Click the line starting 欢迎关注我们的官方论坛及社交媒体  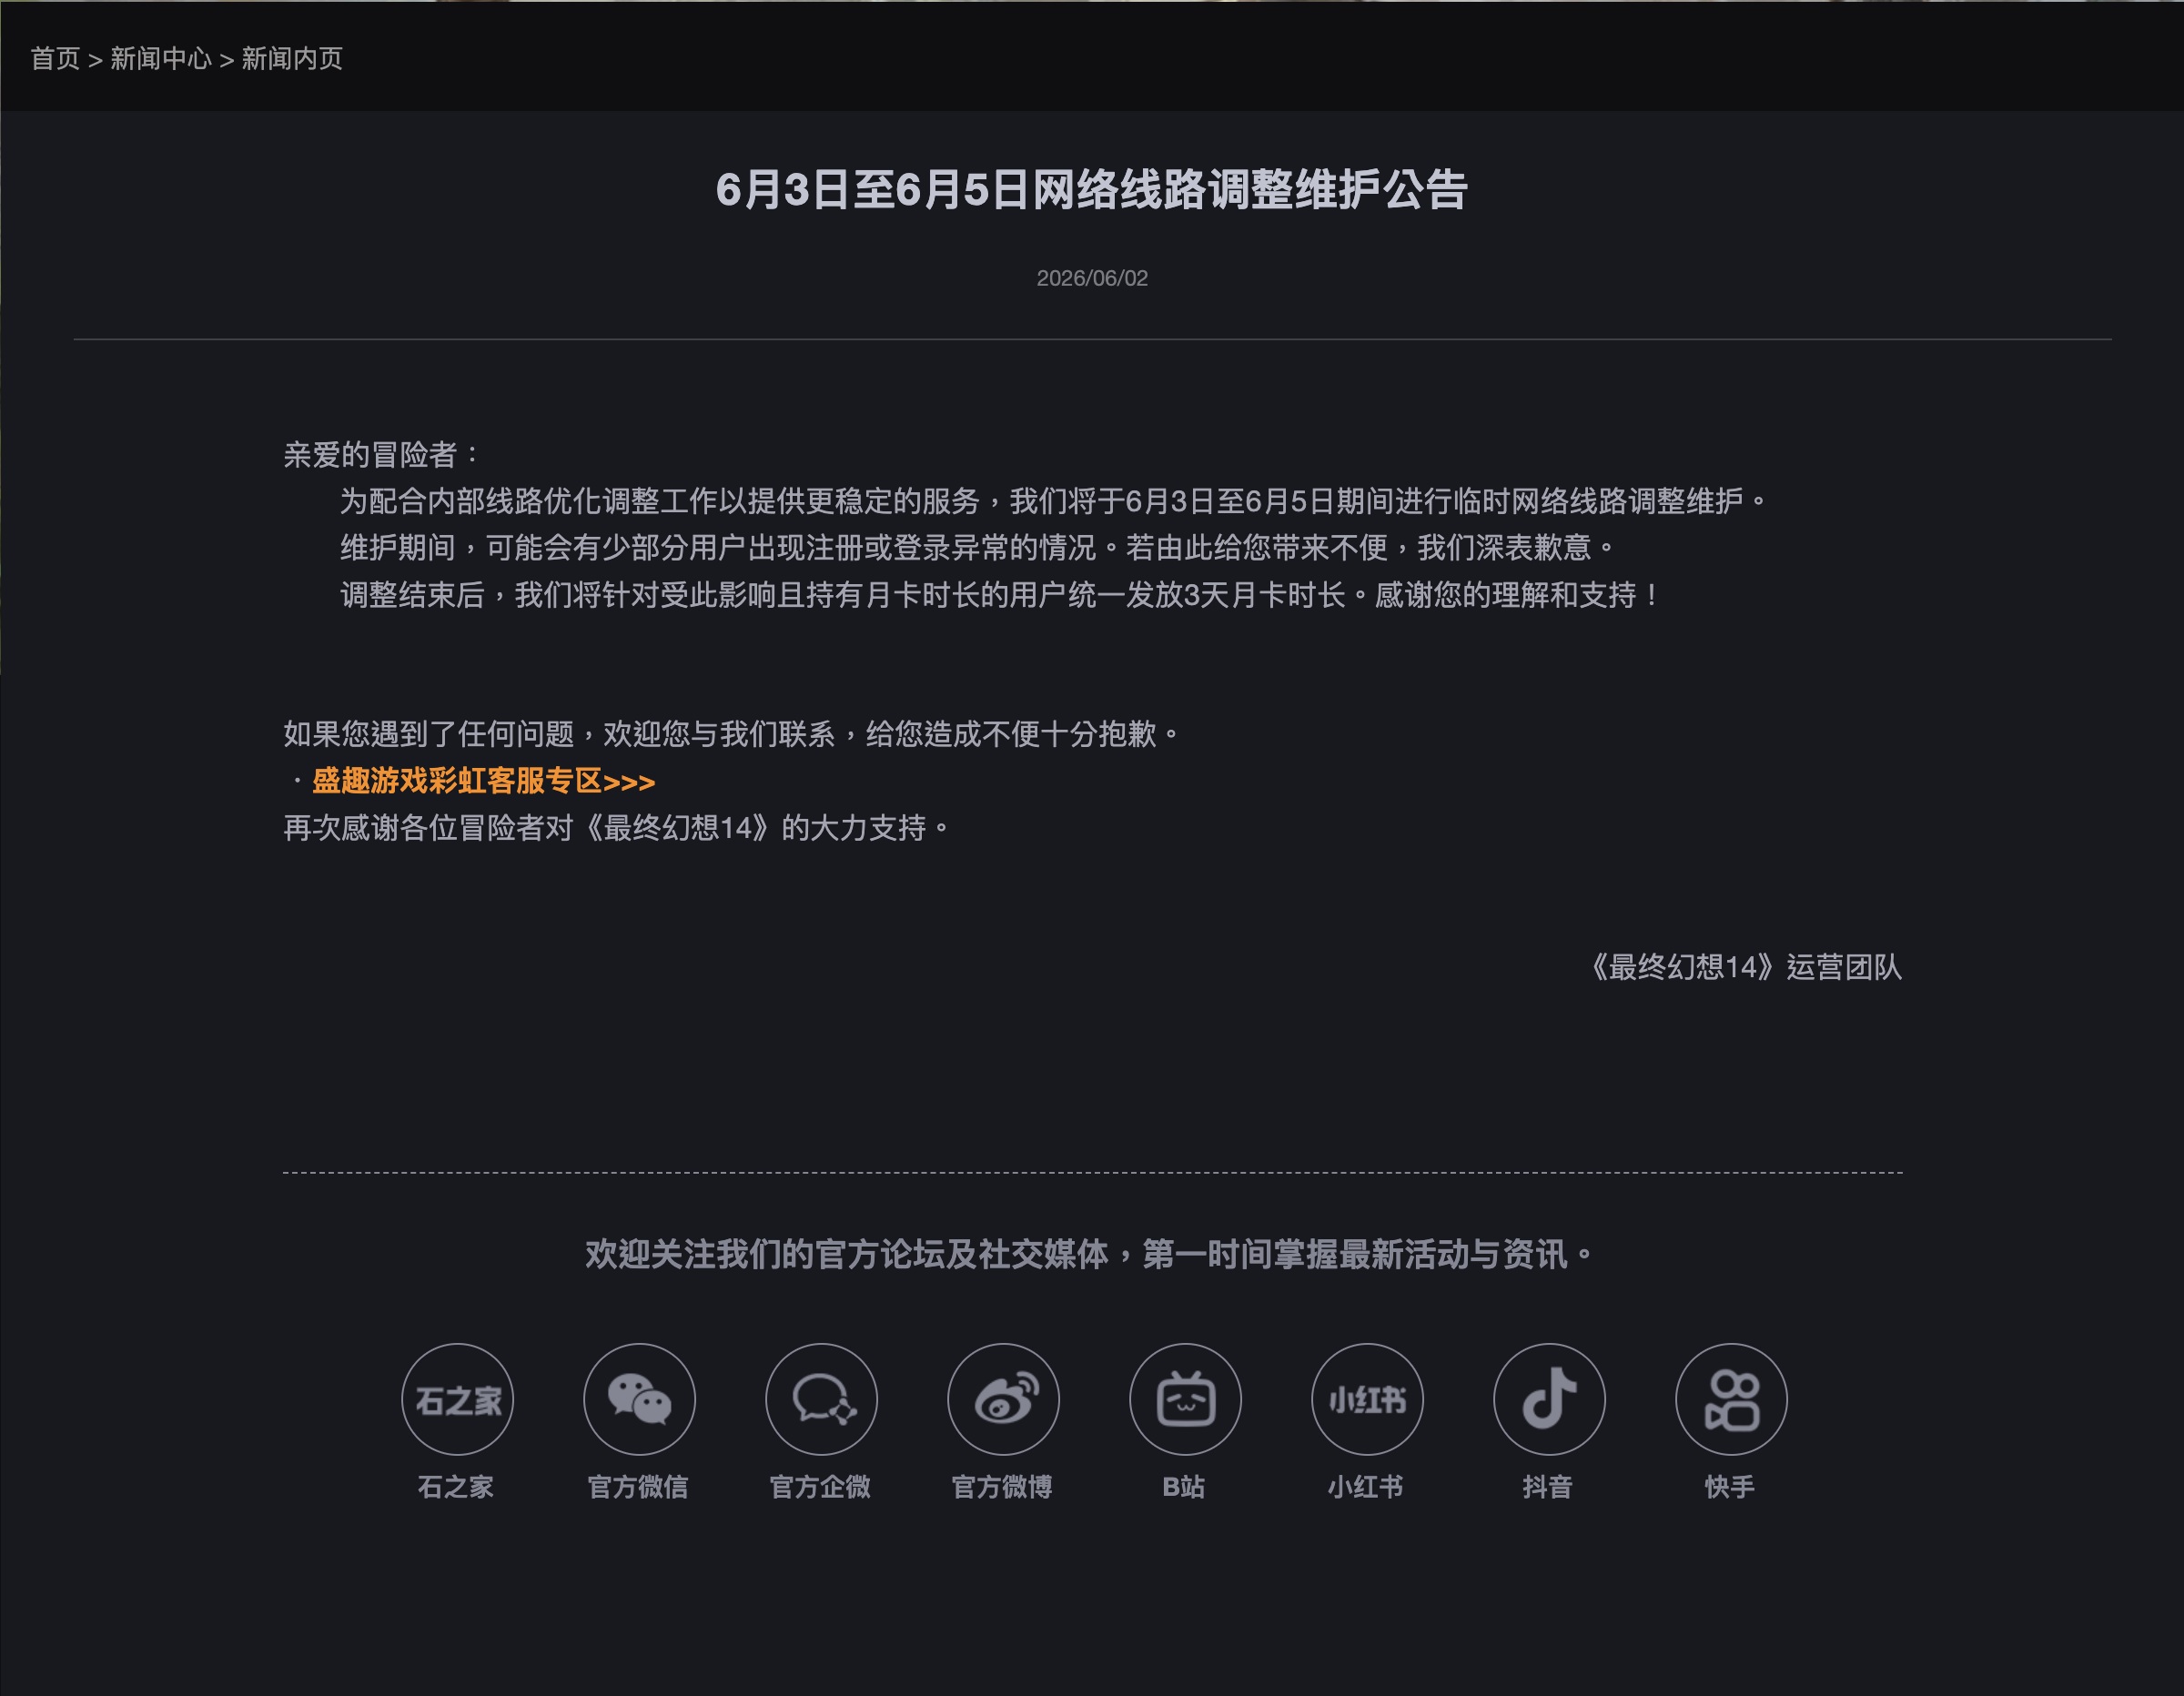(x=1091, y=1254)
